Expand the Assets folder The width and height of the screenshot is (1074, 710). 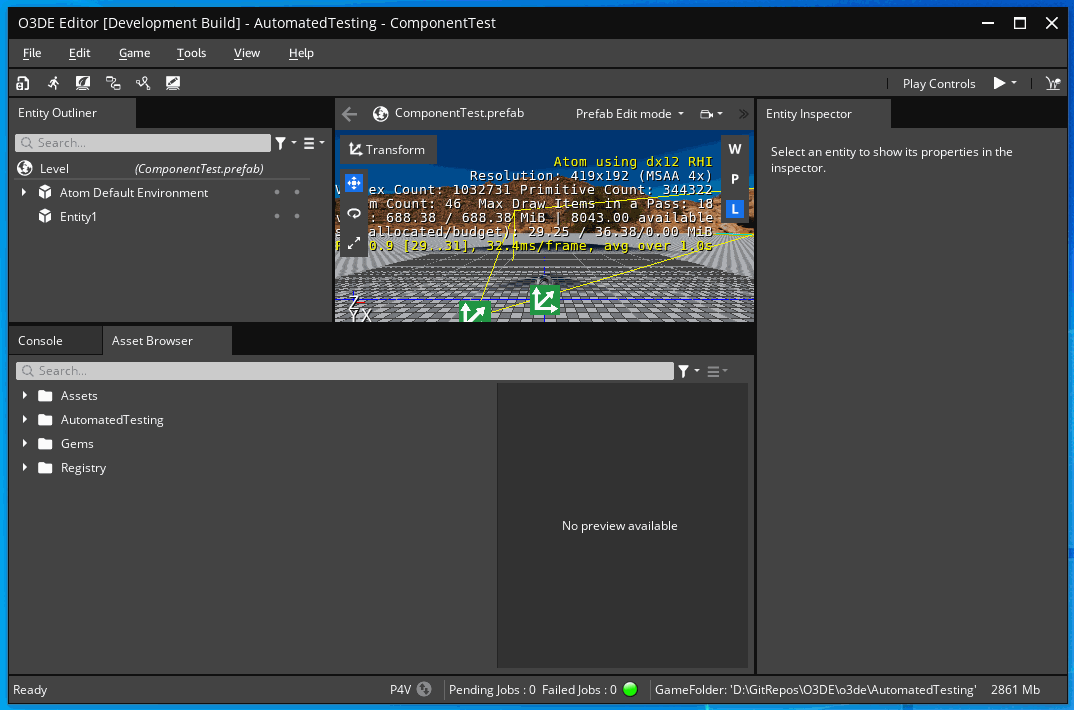coord(25,396)
